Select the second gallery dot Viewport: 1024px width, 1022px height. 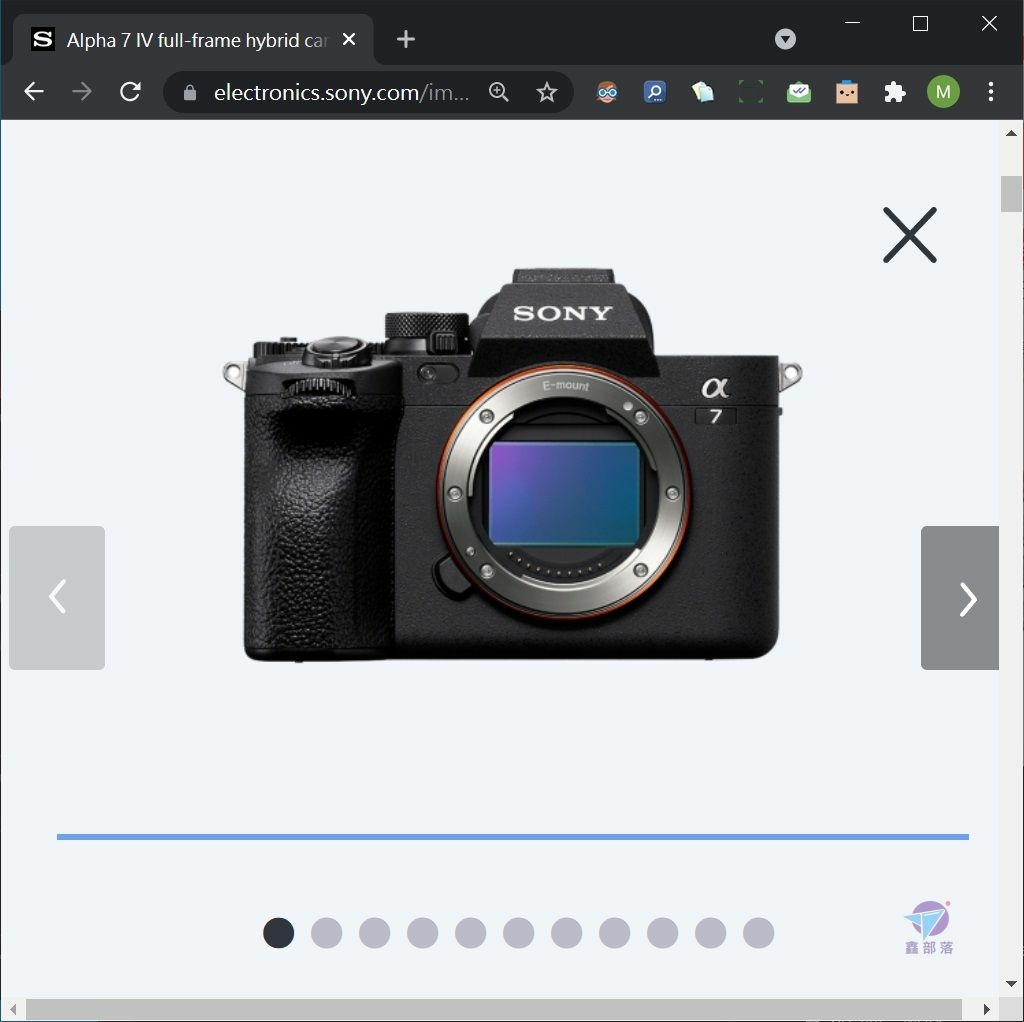[x=327, y=933]
